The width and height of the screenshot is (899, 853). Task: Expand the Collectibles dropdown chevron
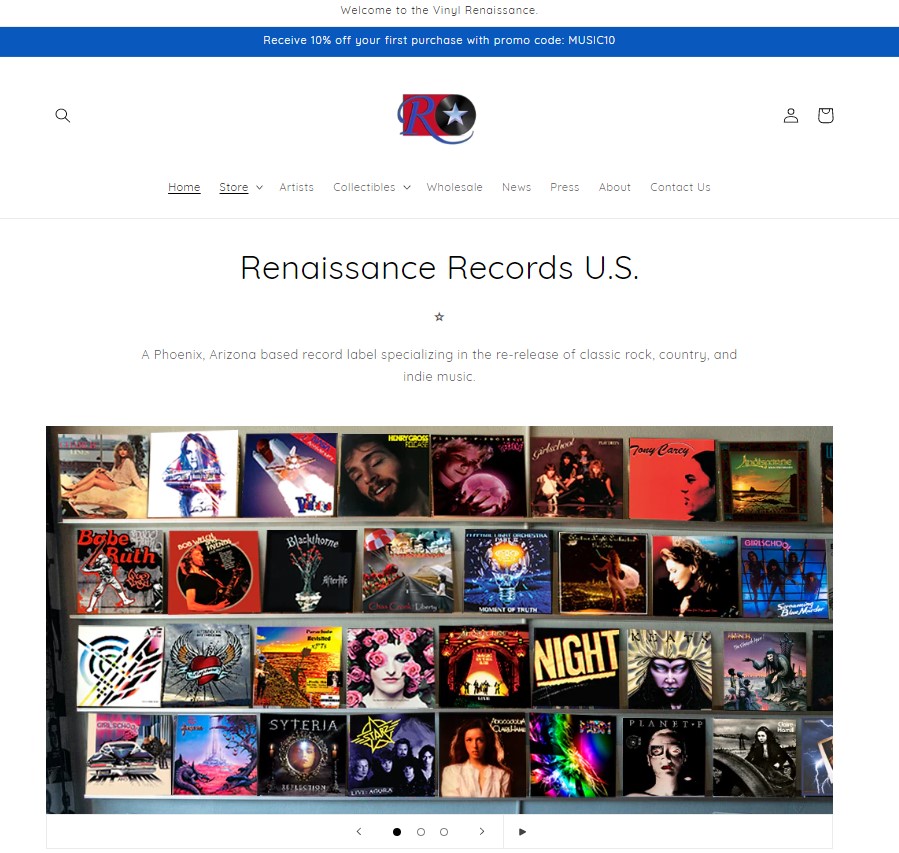click(407, 187)
